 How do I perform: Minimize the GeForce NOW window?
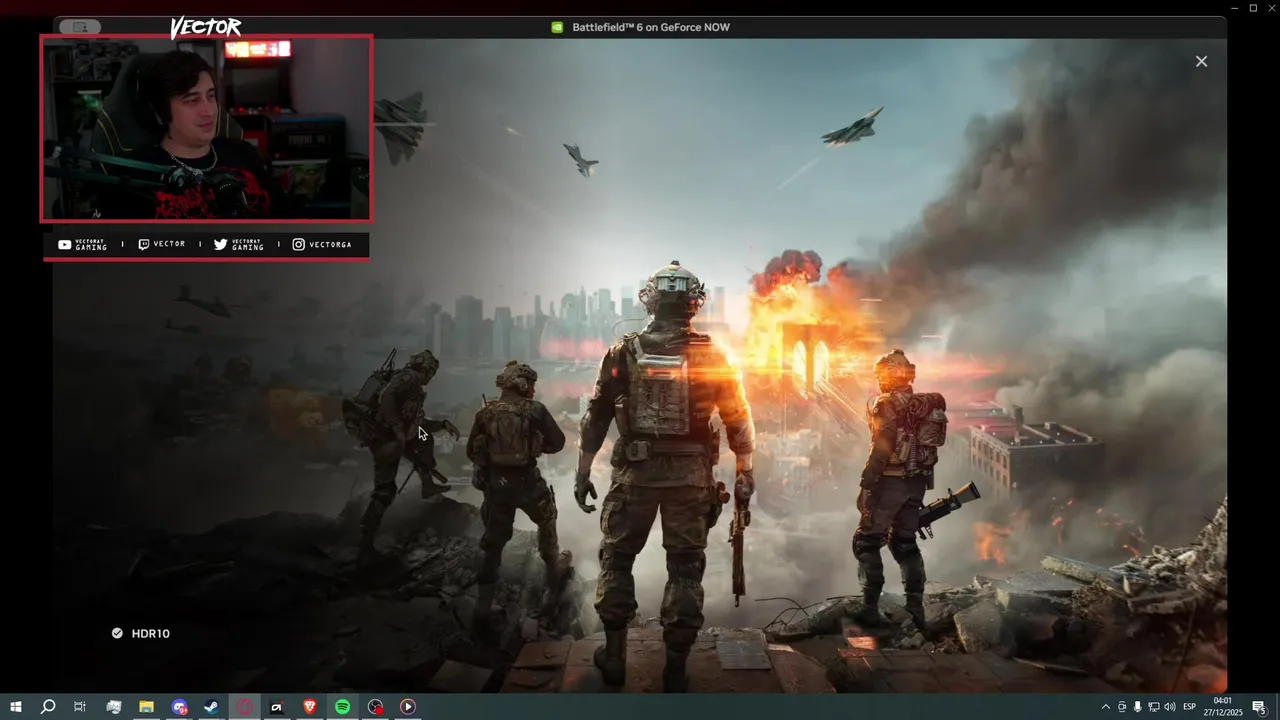point(1235,8)
